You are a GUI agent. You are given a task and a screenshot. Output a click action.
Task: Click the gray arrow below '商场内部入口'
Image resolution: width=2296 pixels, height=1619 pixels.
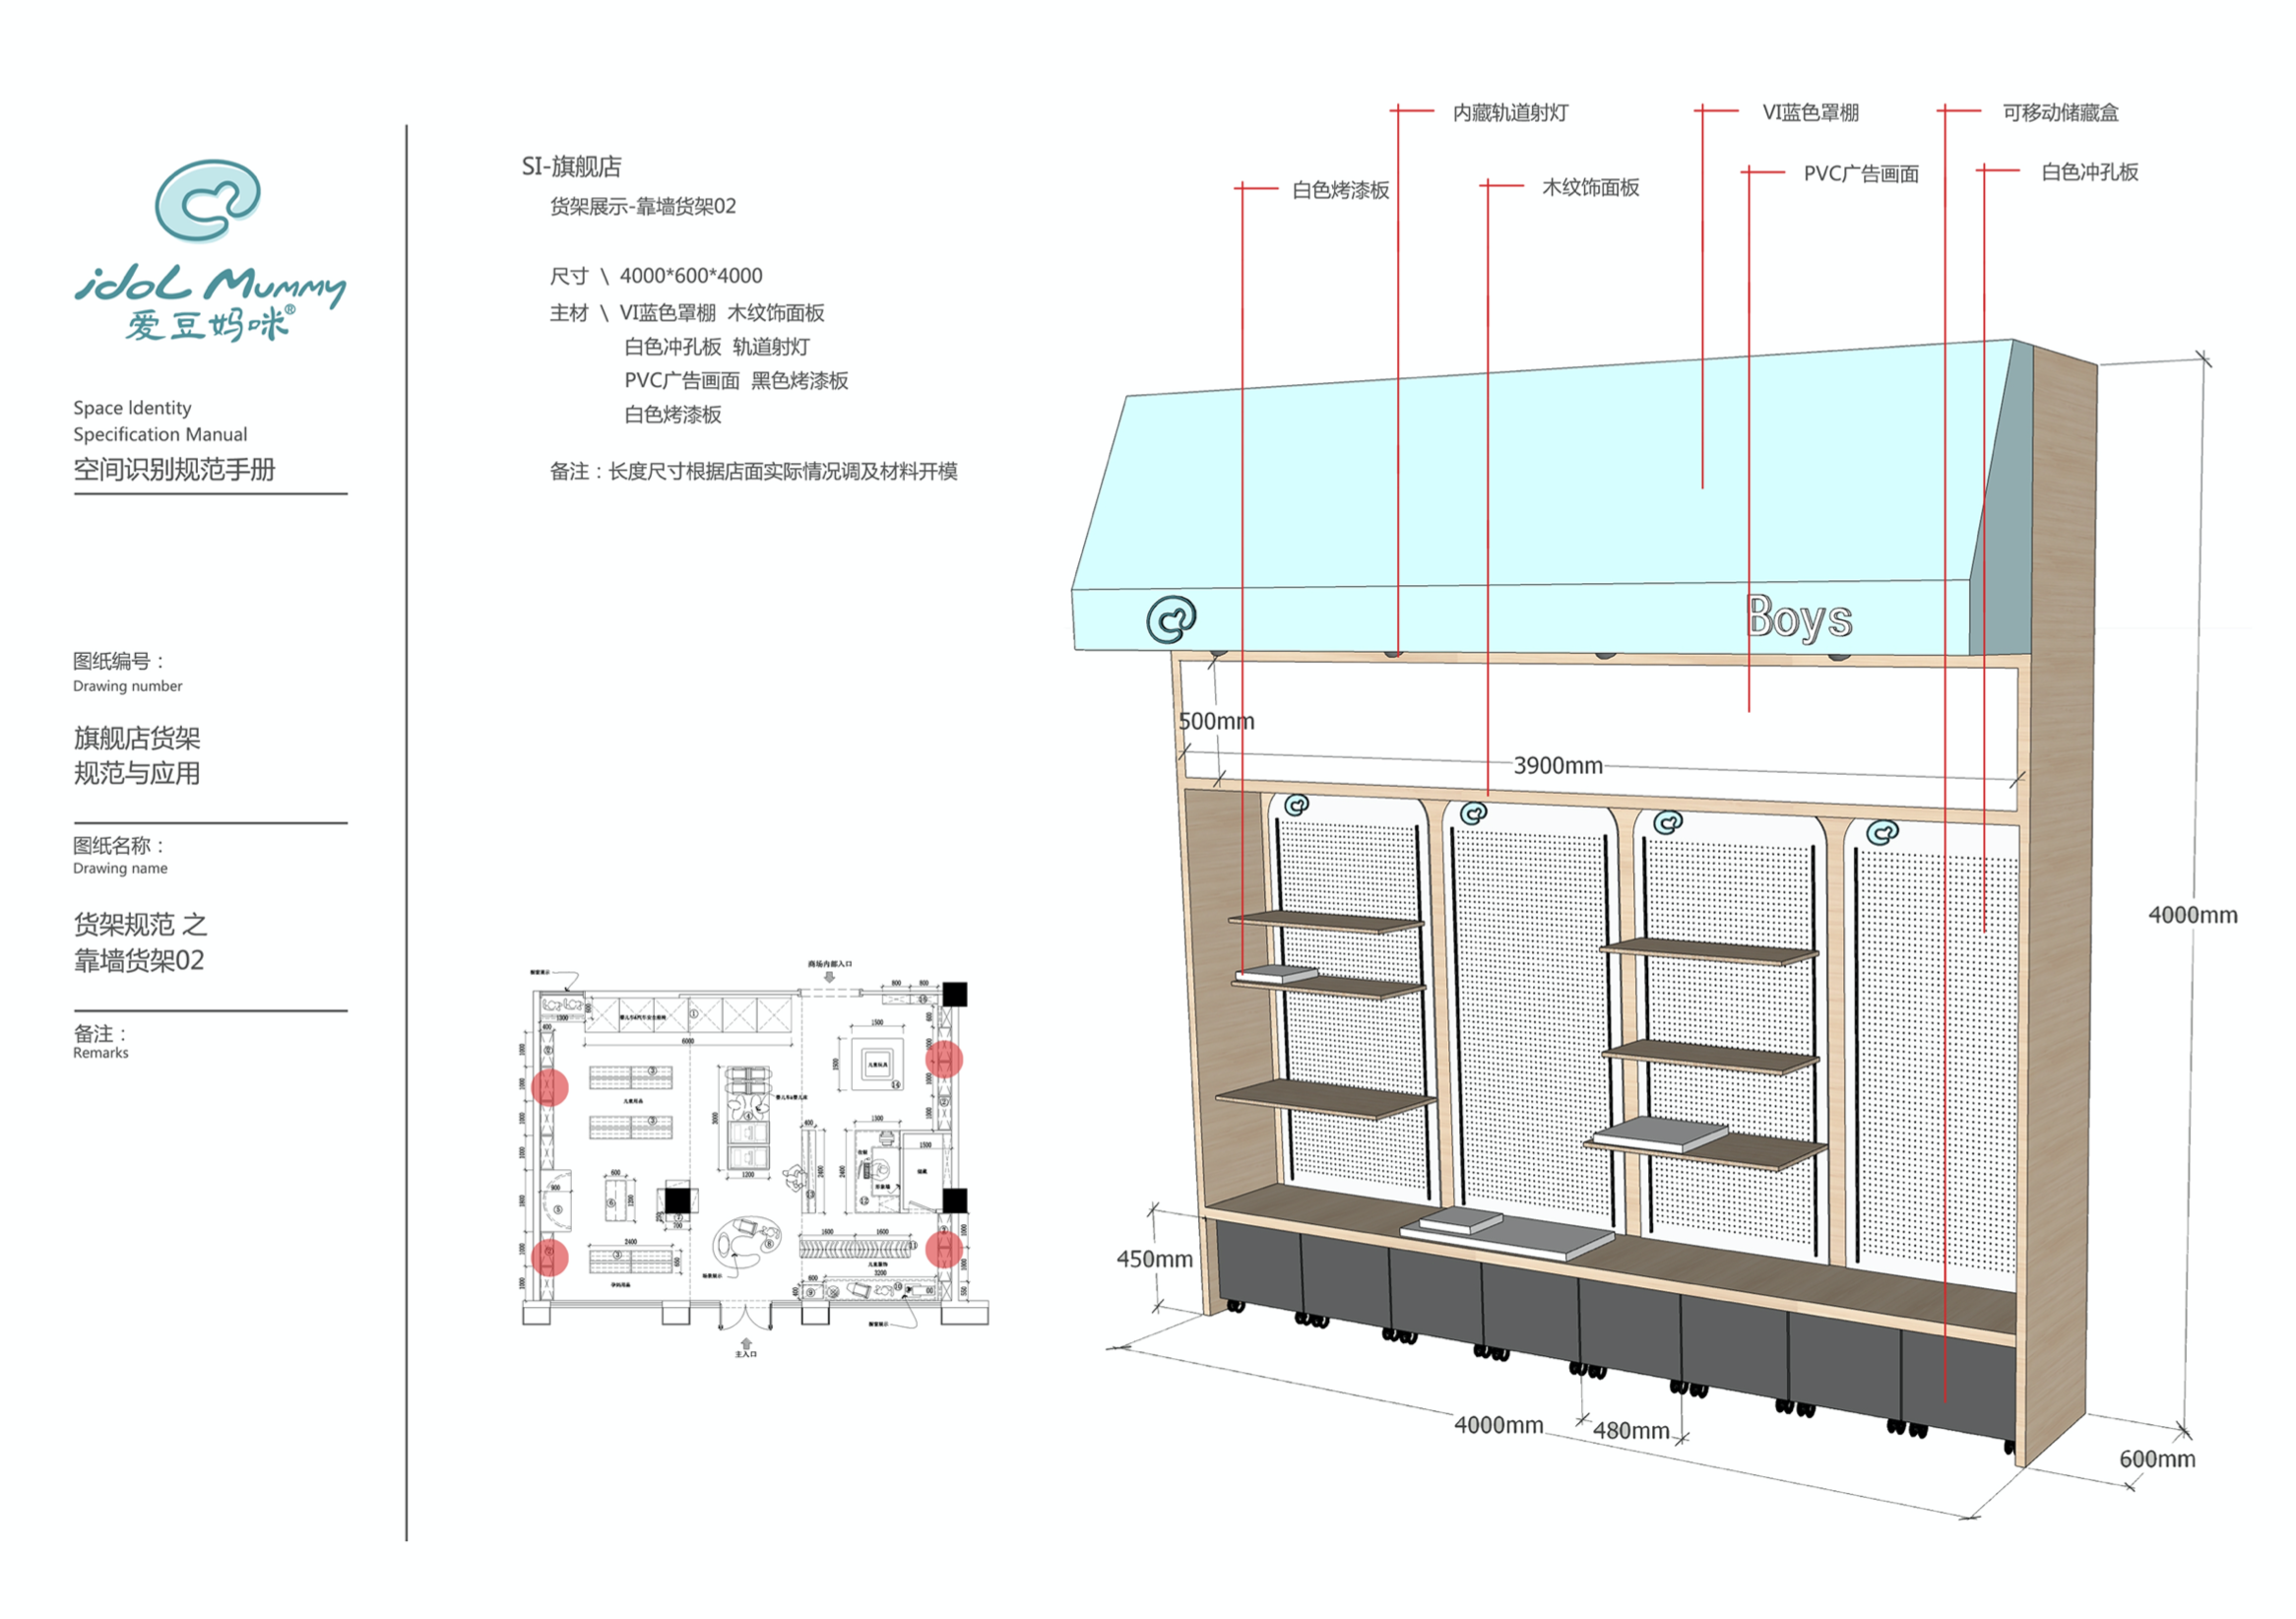pyautogui.click(x=830, y=978)
